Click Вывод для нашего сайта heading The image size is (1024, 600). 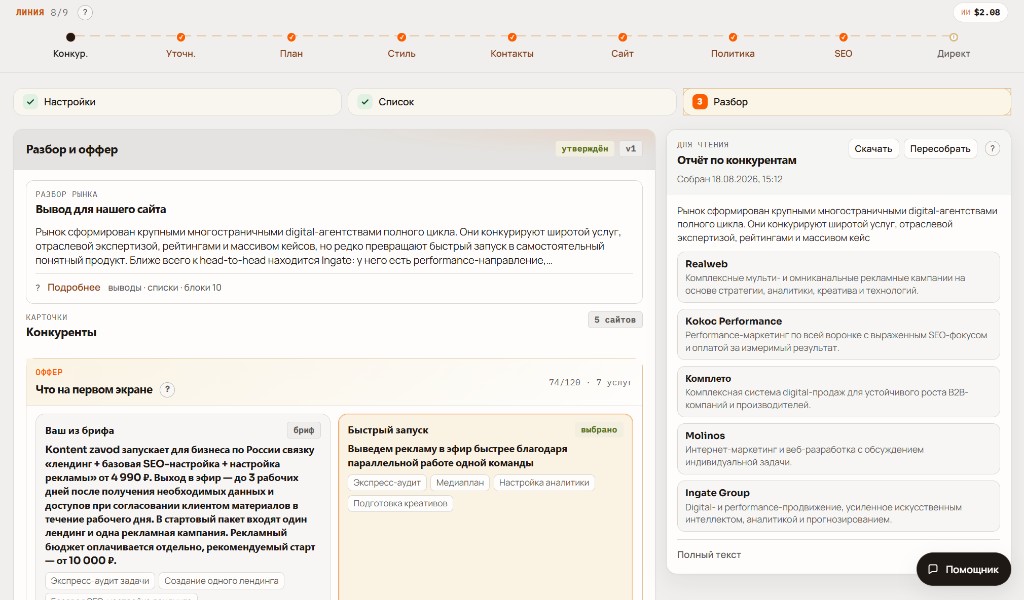click(x=101, y=210)
